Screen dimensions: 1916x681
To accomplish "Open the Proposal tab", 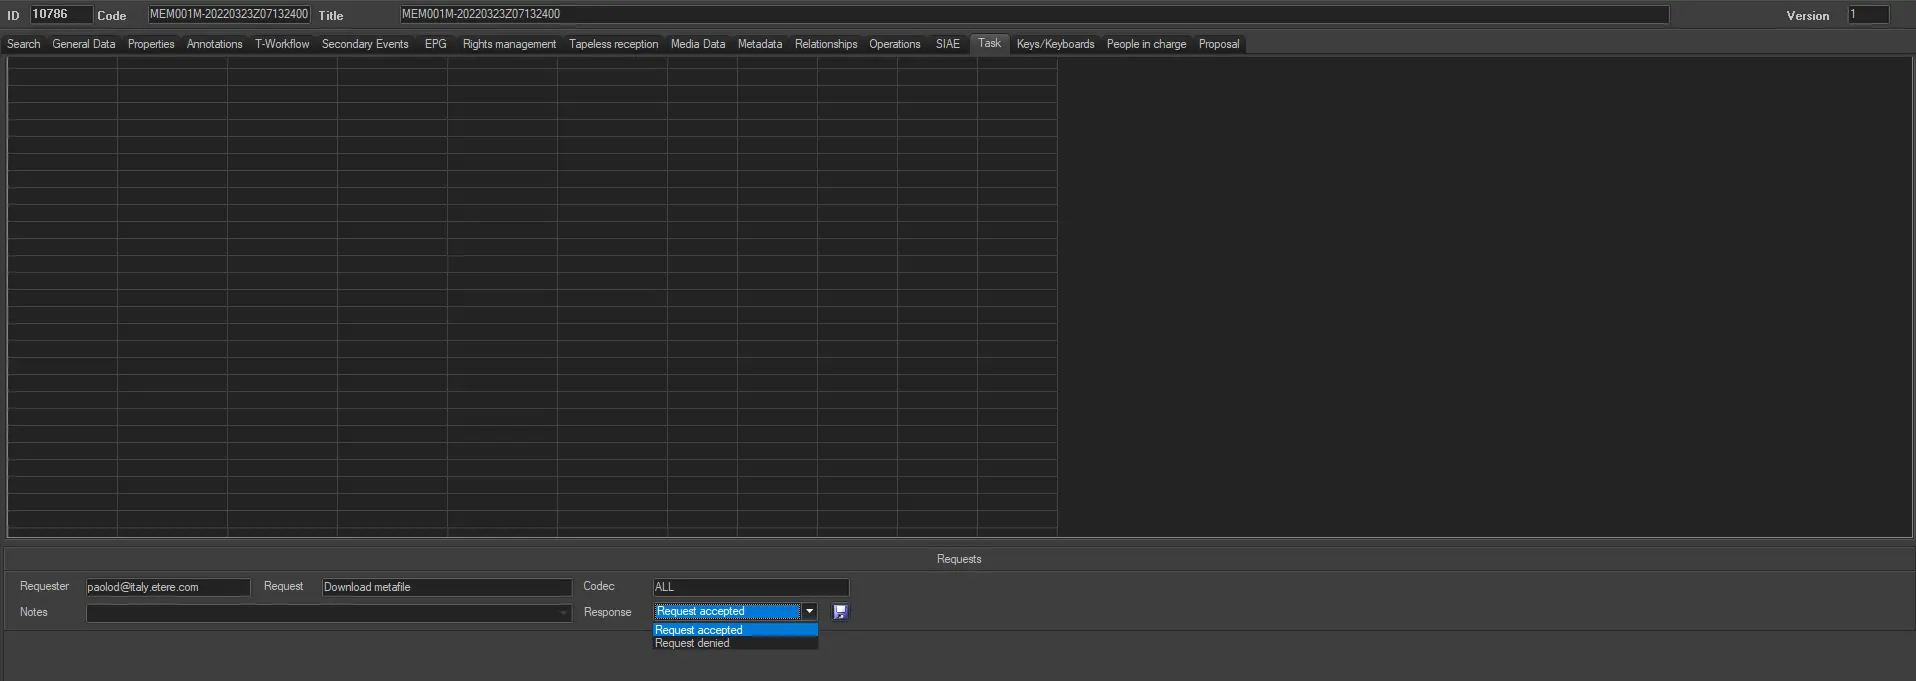I will click(1218, 44).
